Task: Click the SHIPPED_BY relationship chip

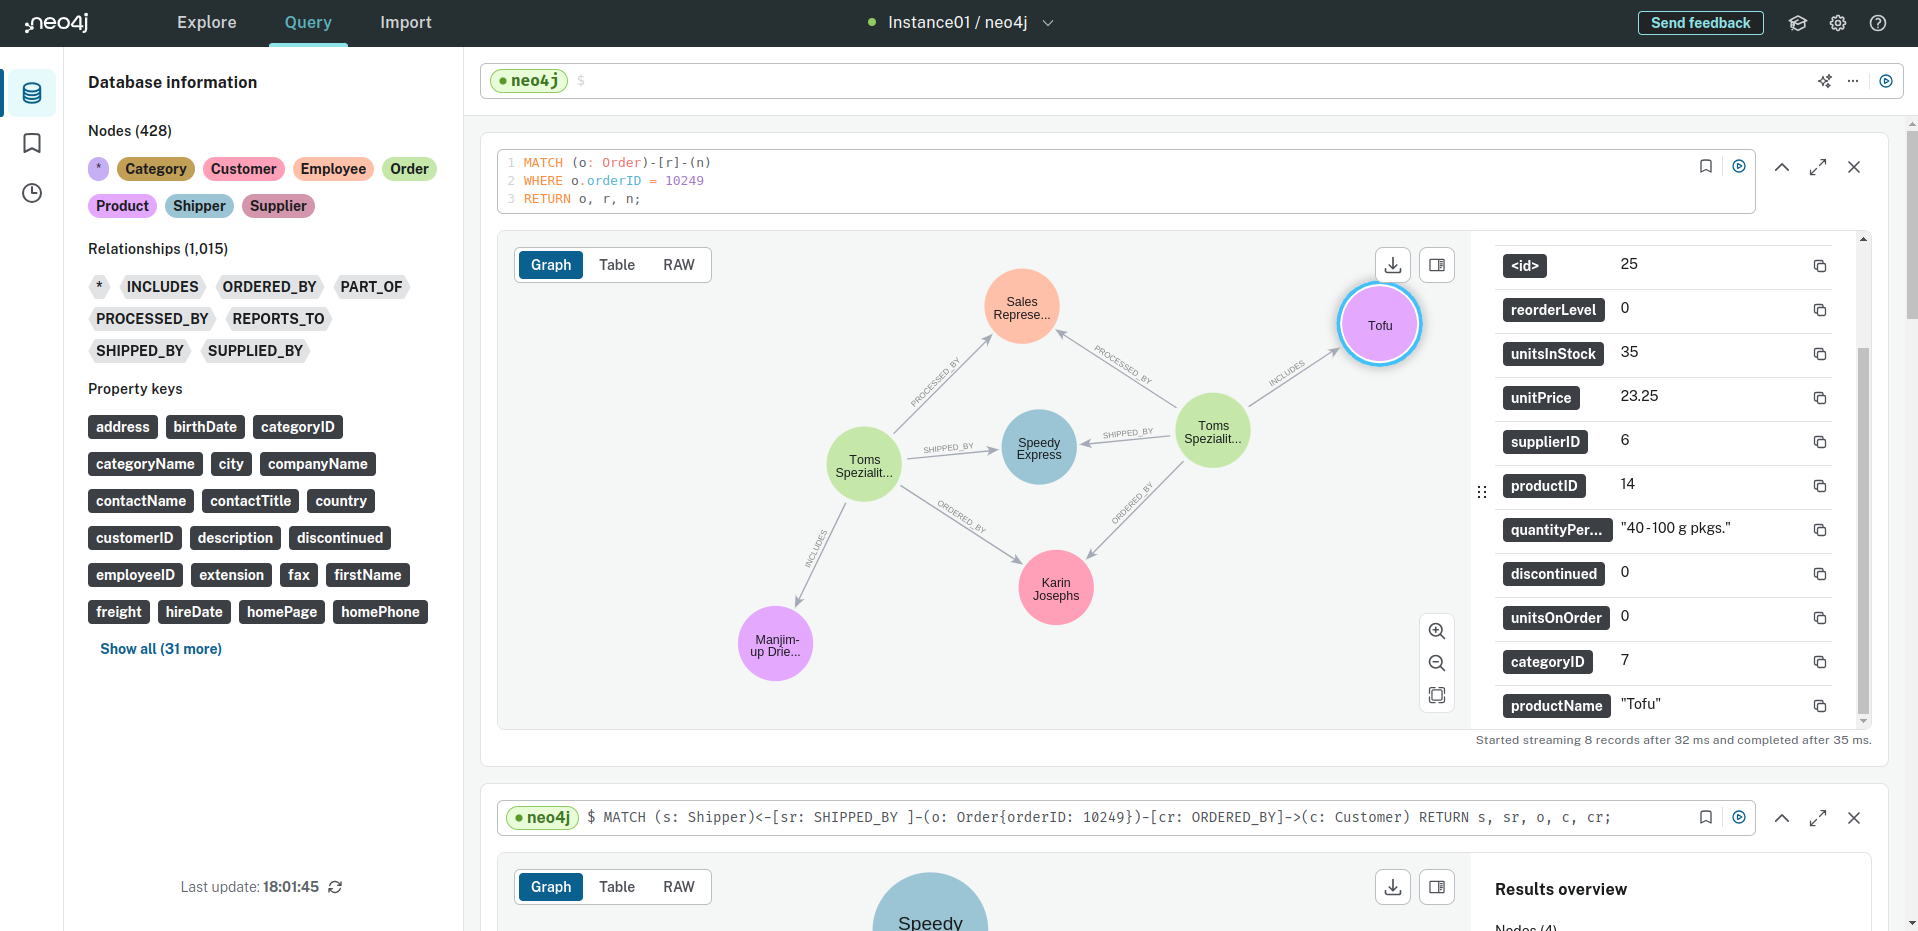Action: click(140, 351)
